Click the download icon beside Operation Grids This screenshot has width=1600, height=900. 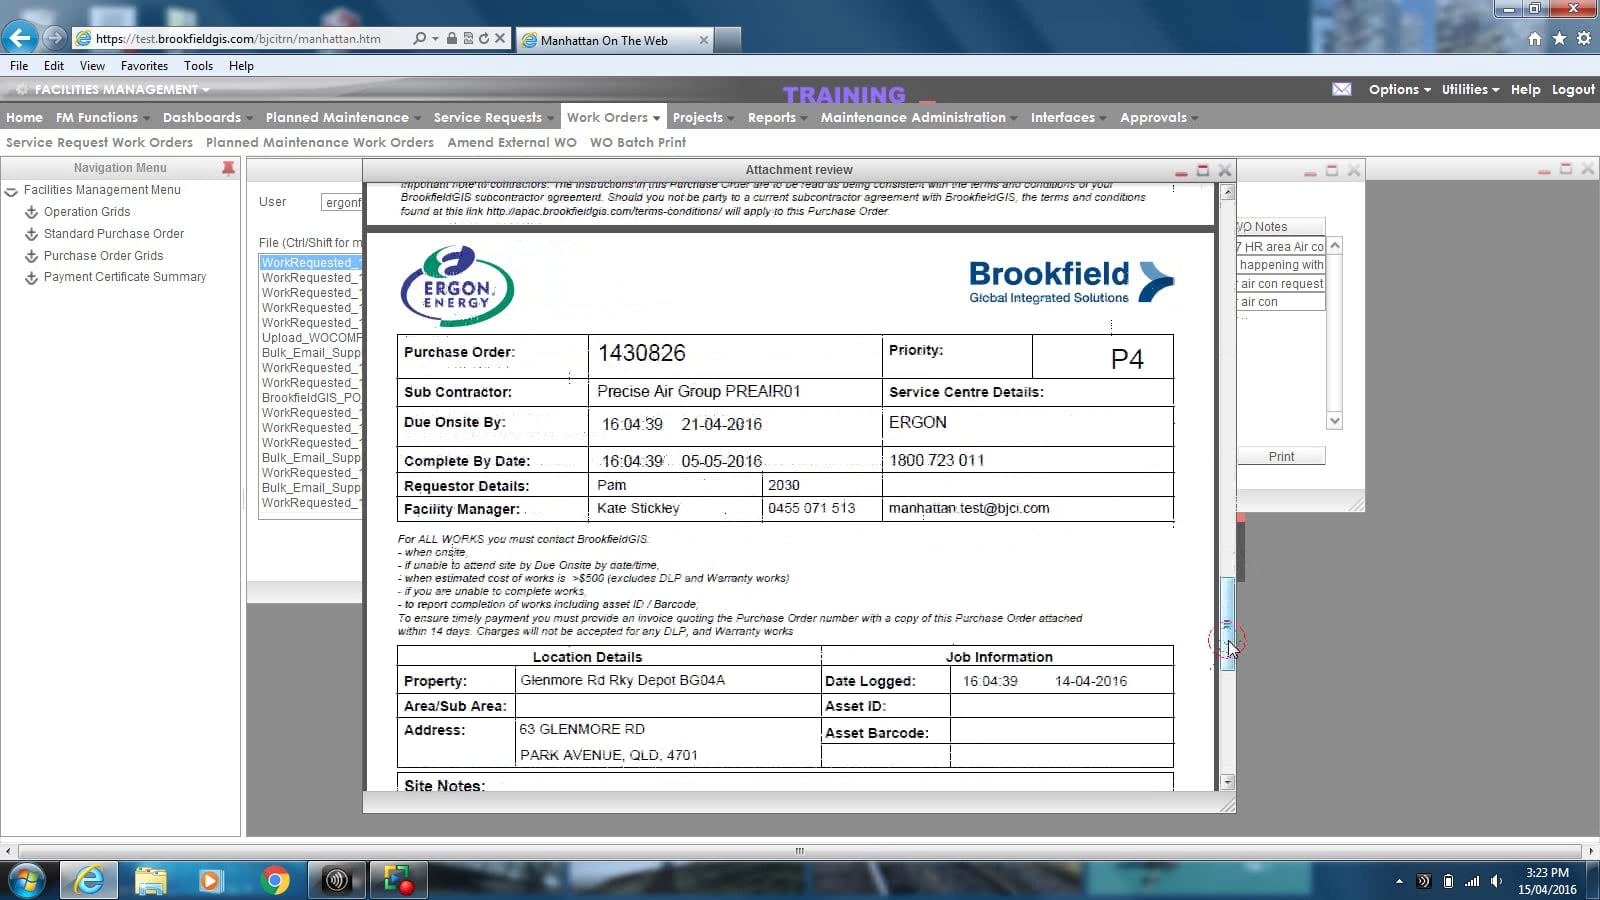click(31, 212)
